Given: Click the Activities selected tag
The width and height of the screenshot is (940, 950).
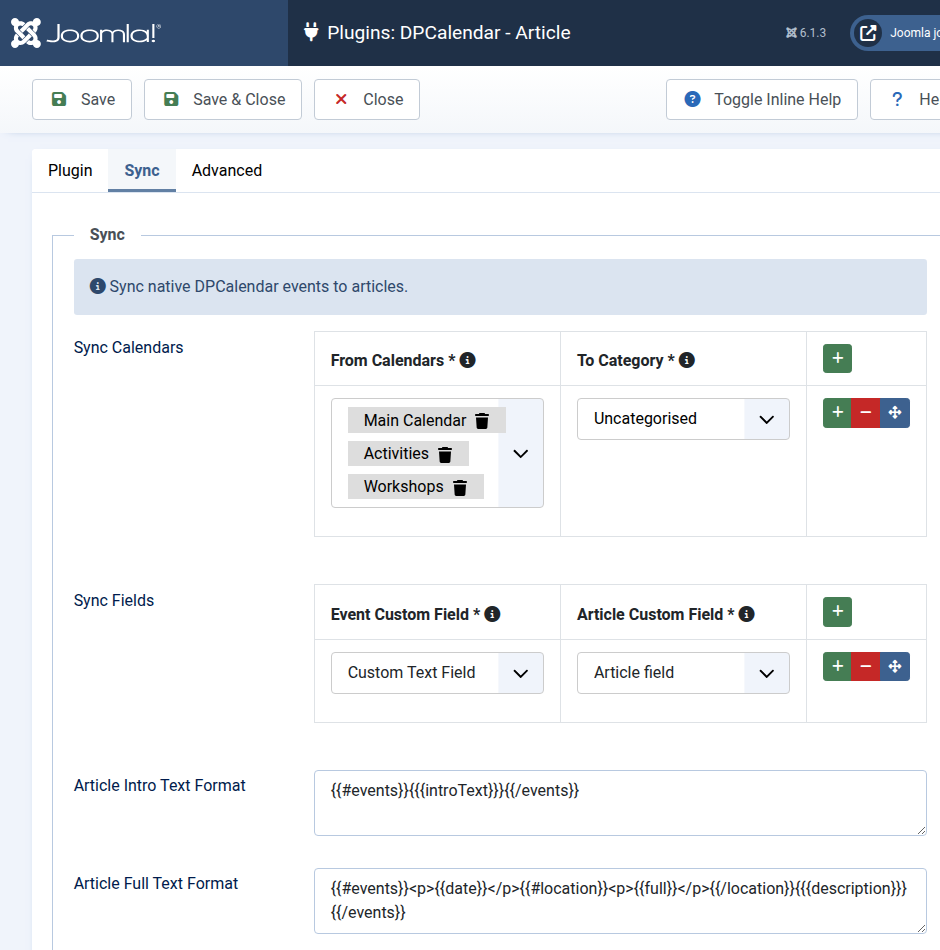Looking at the screenshot, I should point(408,454).
